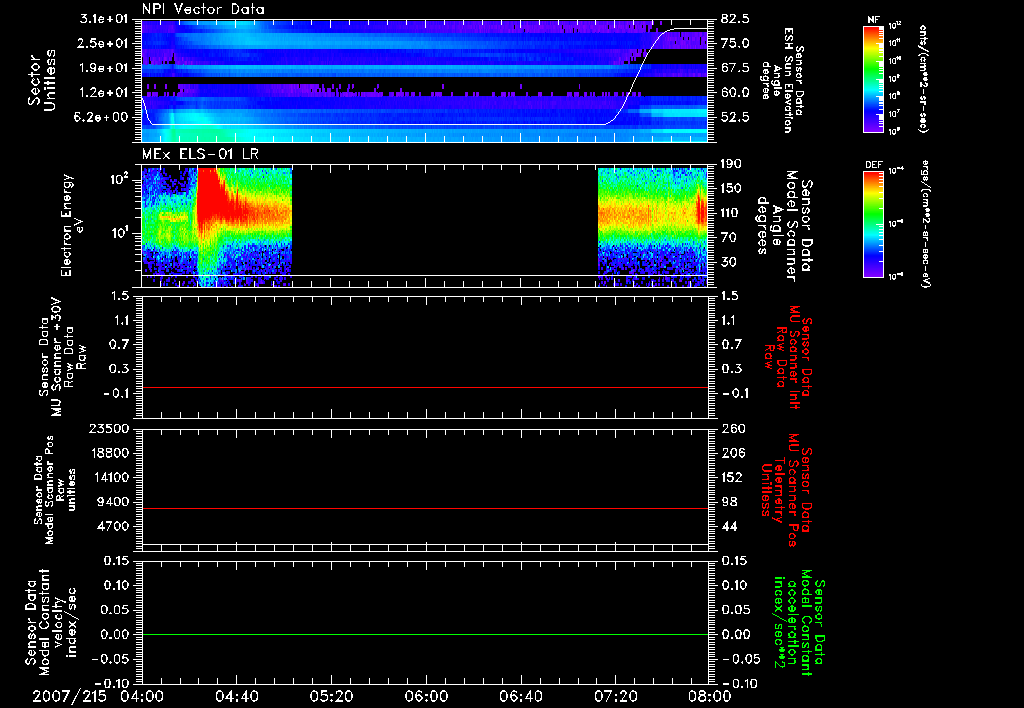Select the NF color scale bar

tap(873, 79)
